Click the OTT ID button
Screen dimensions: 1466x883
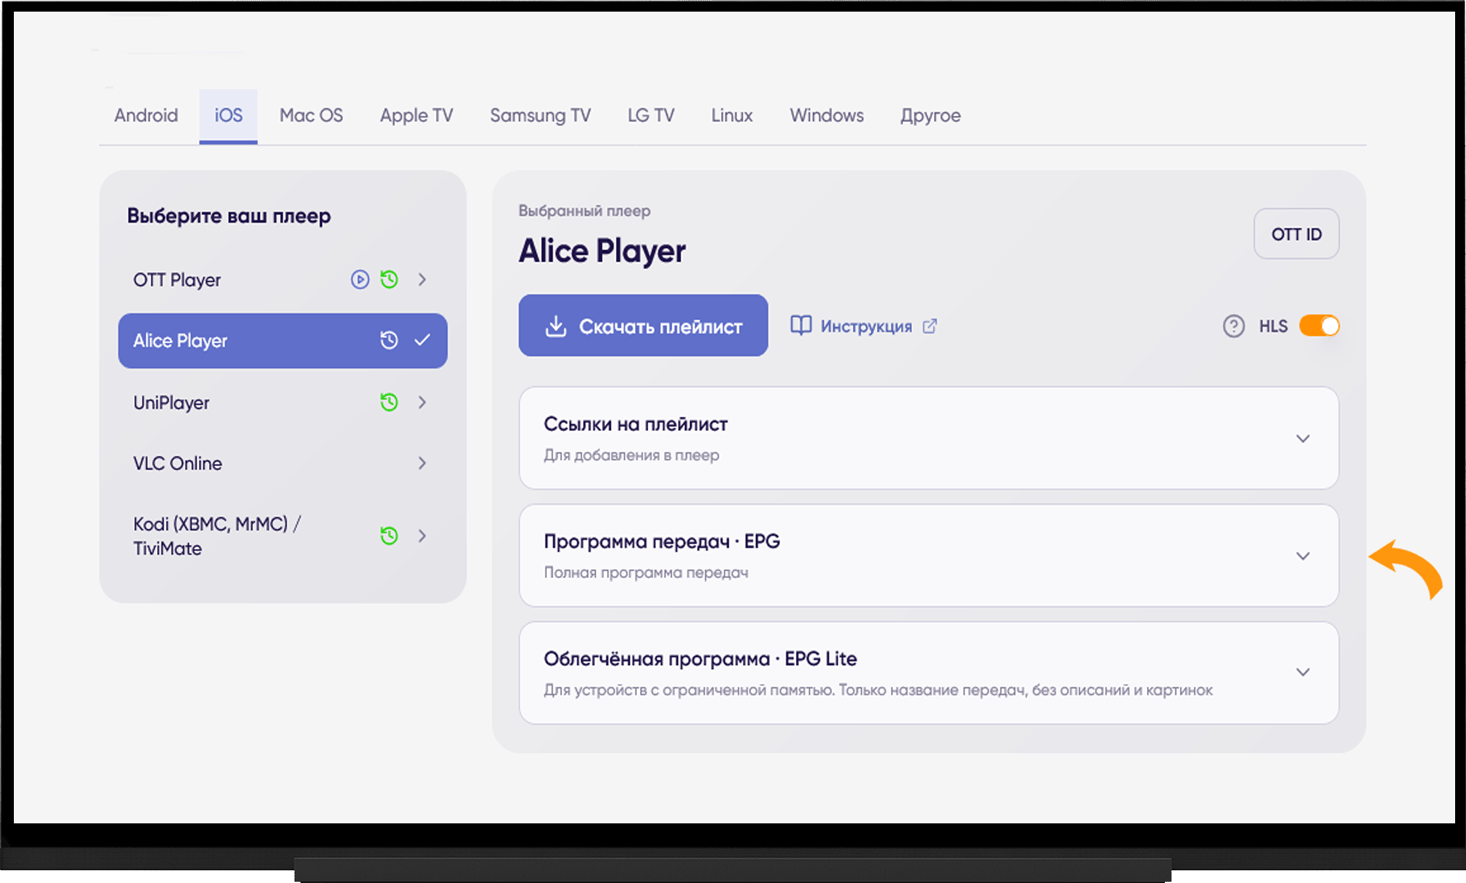tap(1296, 234)
